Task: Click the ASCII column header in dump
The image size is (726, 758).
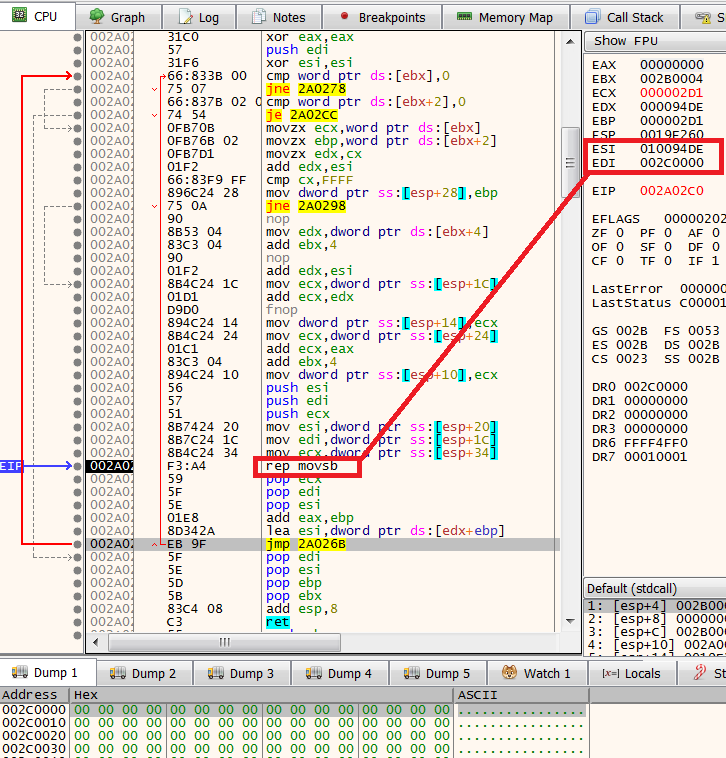Action: pyautogui.click(x=522, y=695)
